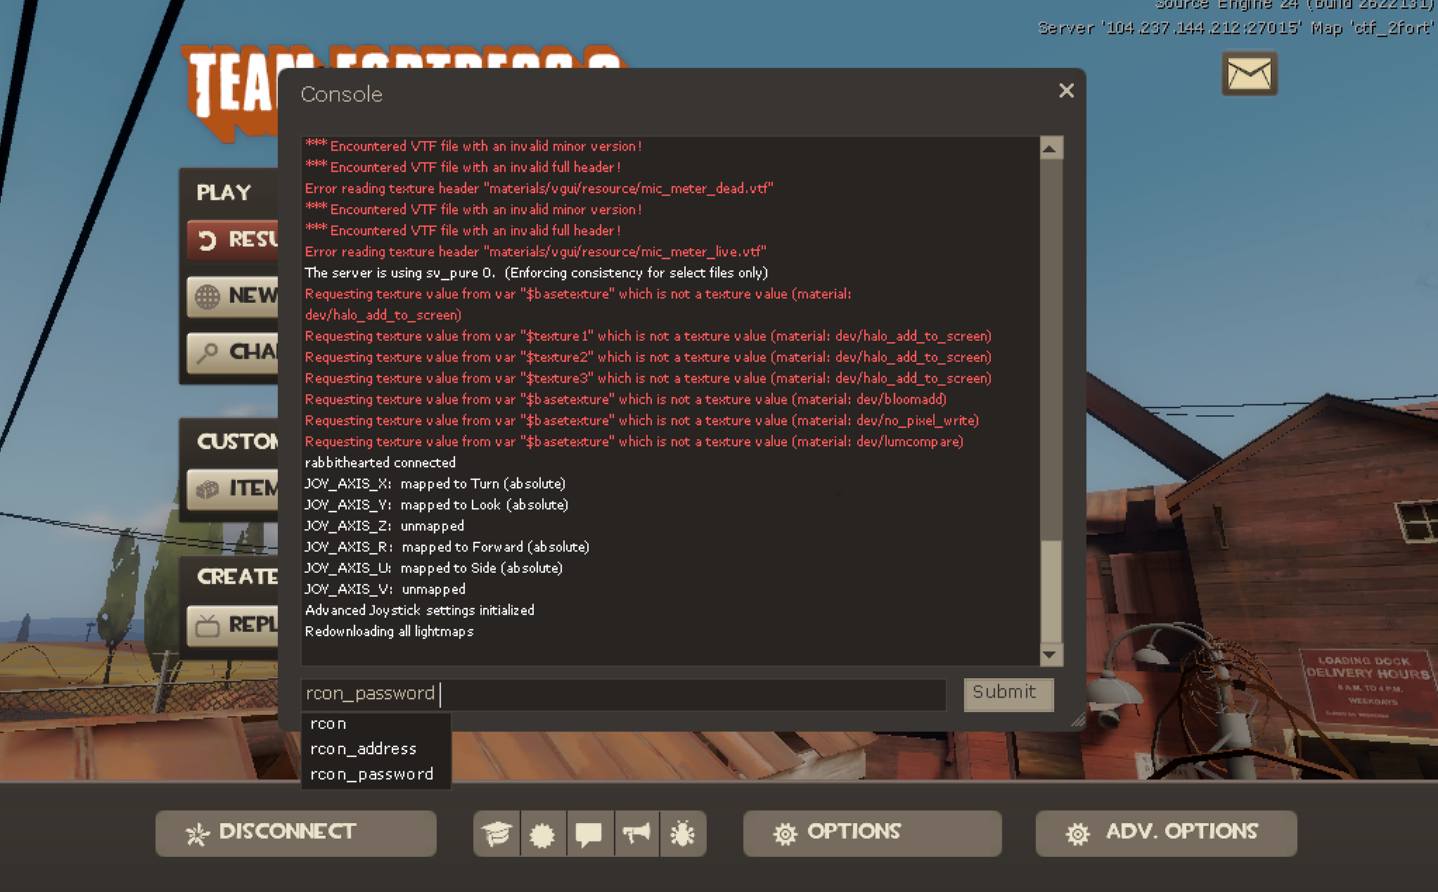Click the envelope notification icon at top right
The image size is (1438, 892).
[x=1247, y=73]
